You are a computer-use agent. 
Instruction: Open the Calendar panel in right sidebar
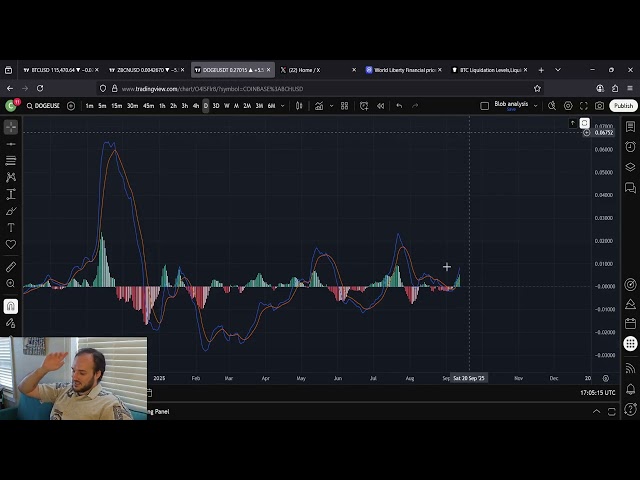630,323
